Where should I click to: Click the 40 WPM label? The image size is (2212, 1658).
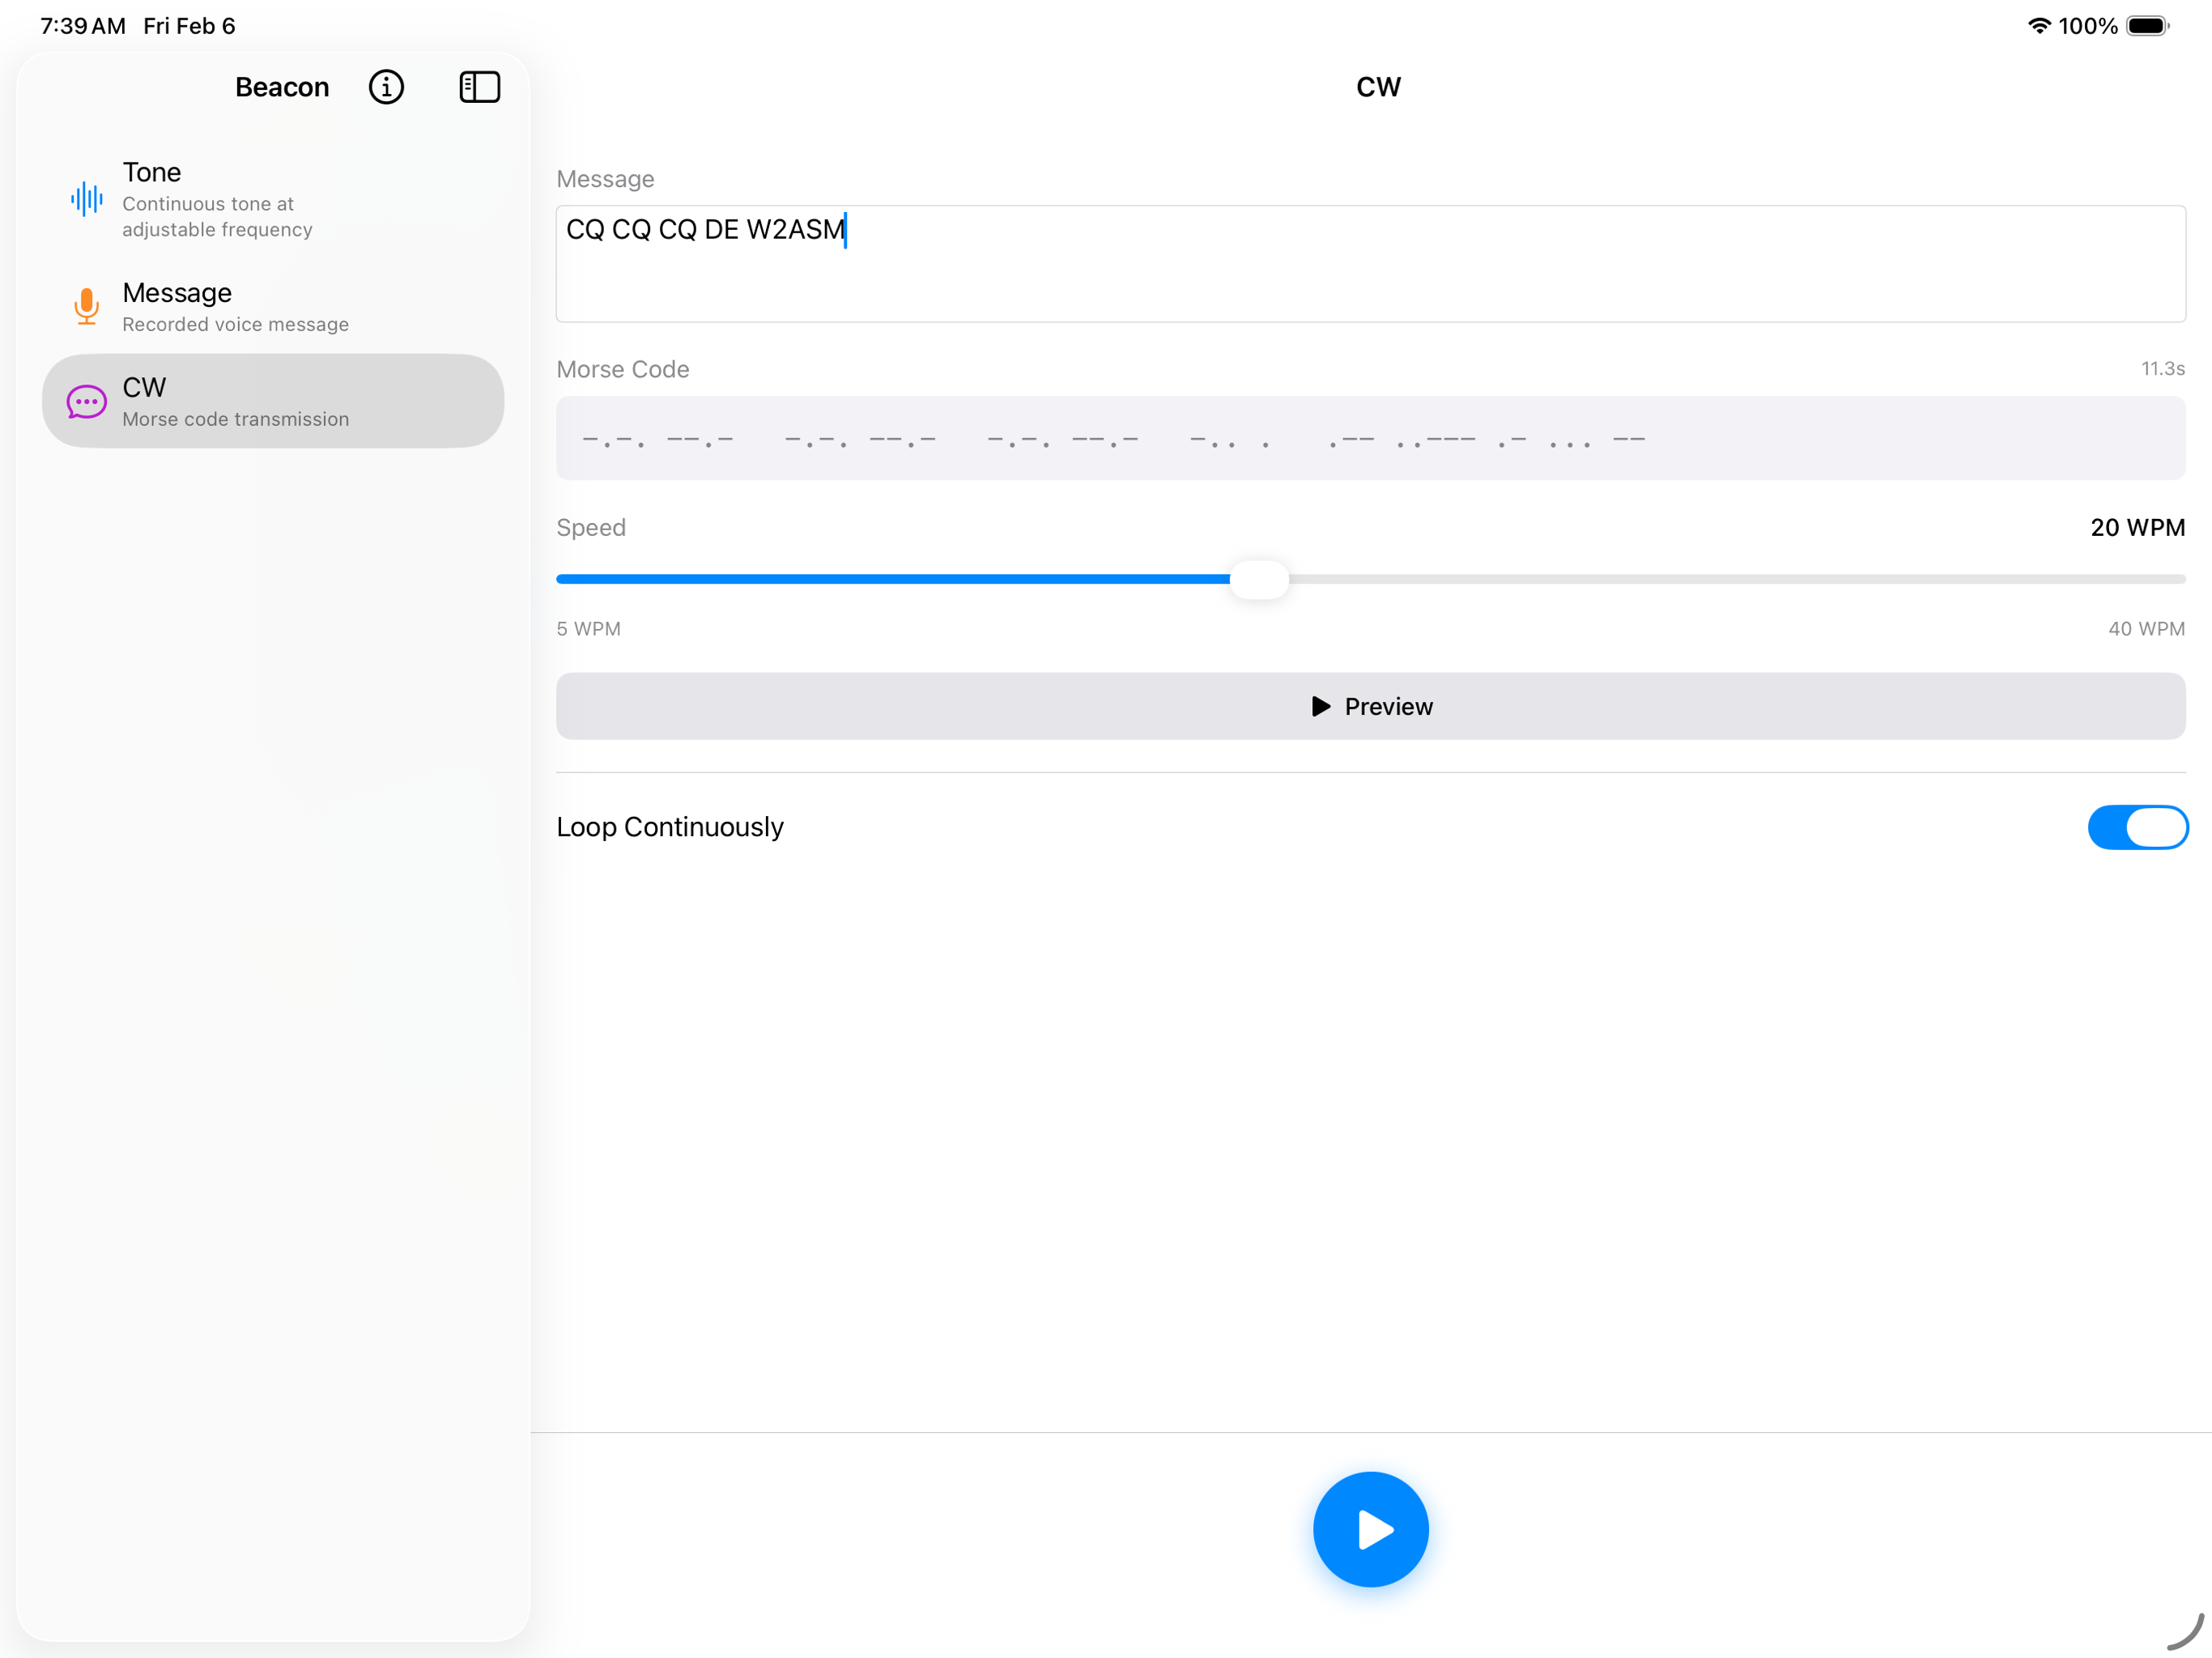2146,628
